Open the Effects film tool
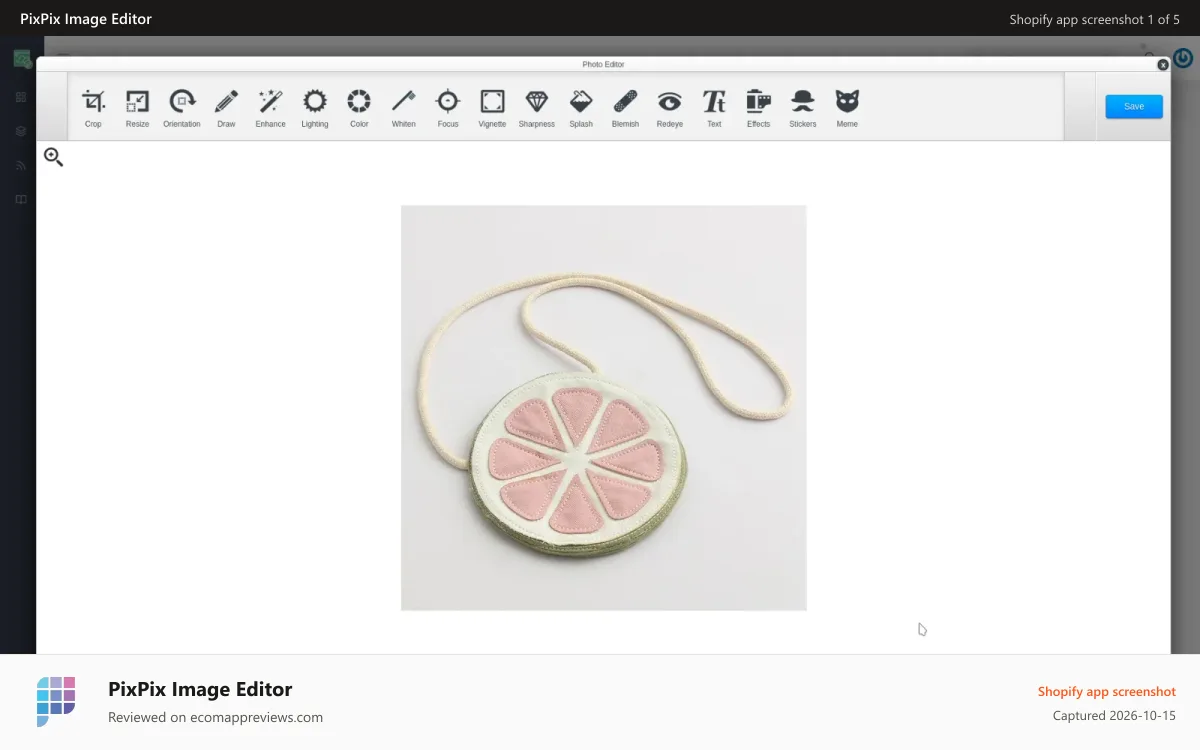Screen dimensions: 1200x750 coord(758,108)
